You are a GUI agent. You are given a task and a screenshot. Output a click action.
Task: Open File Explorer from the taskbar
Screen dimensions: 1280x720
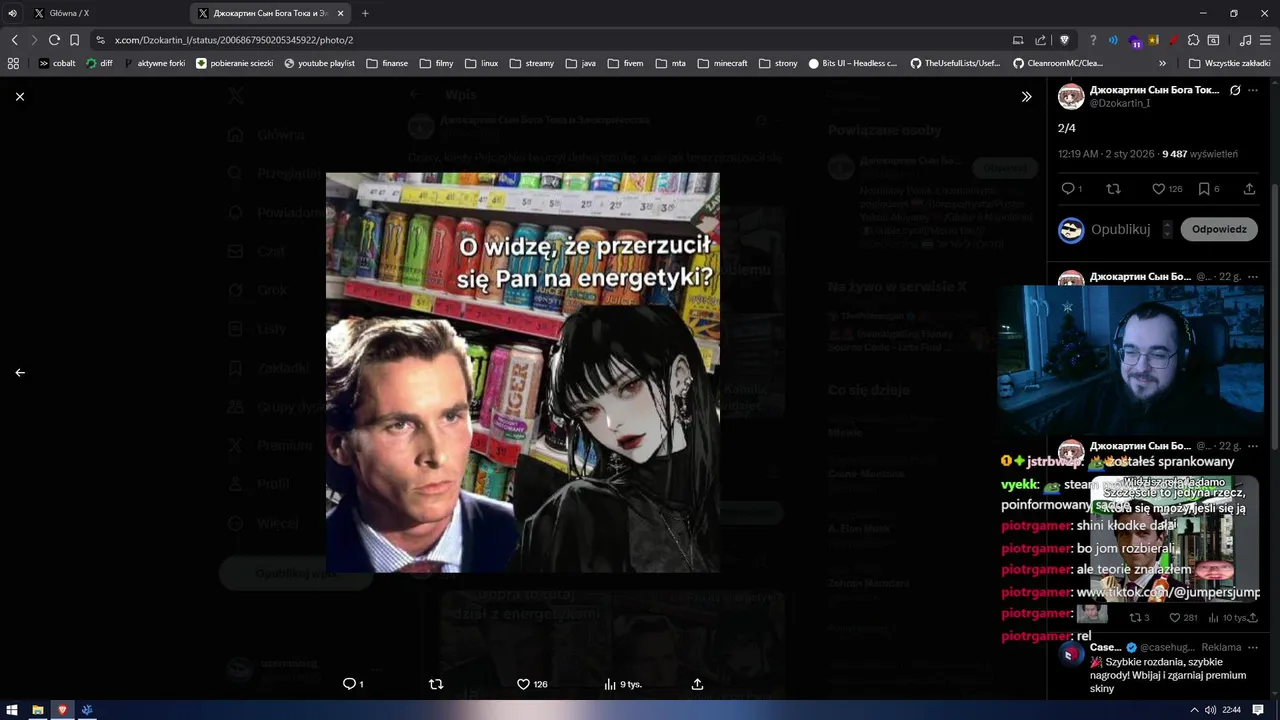(x=38, y=710)
